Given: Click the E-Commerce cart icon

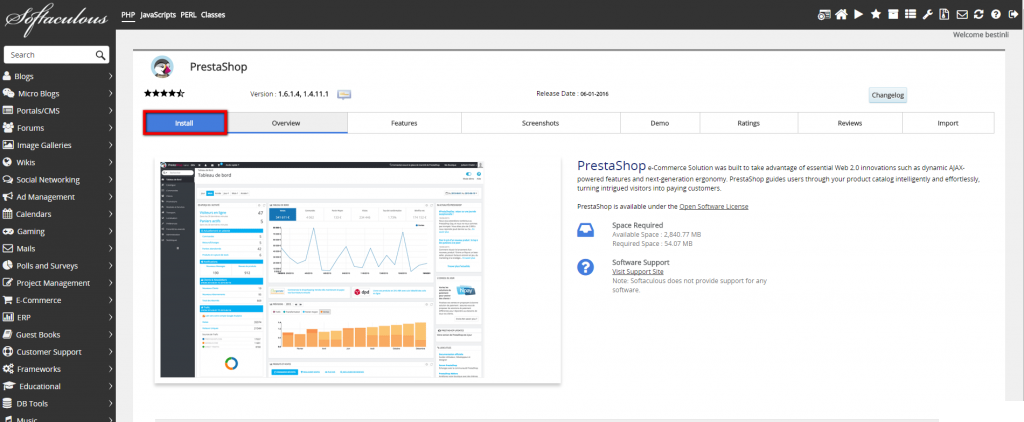Looking at the screenshot, I should tap(8, 300).
